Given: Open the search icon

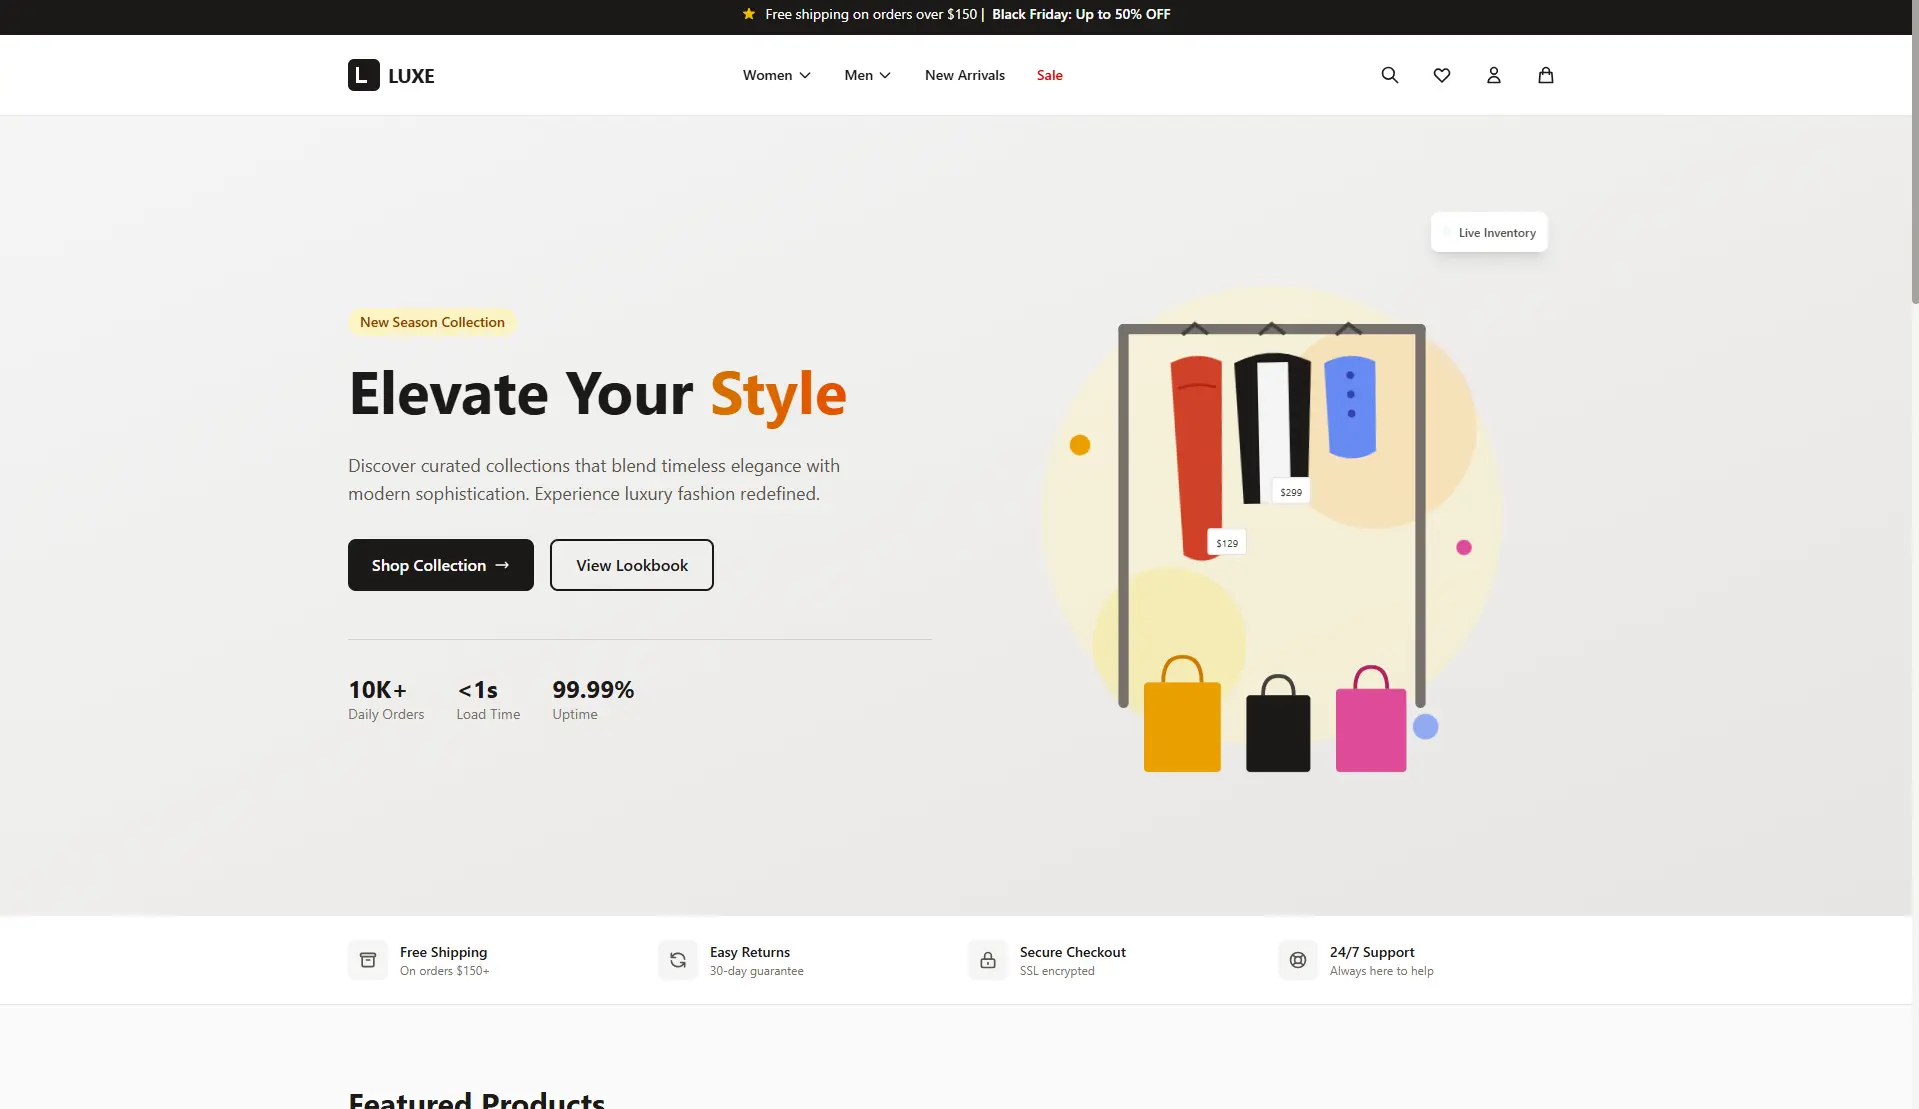Looking at the screenshot, I should coord(1389,75).
